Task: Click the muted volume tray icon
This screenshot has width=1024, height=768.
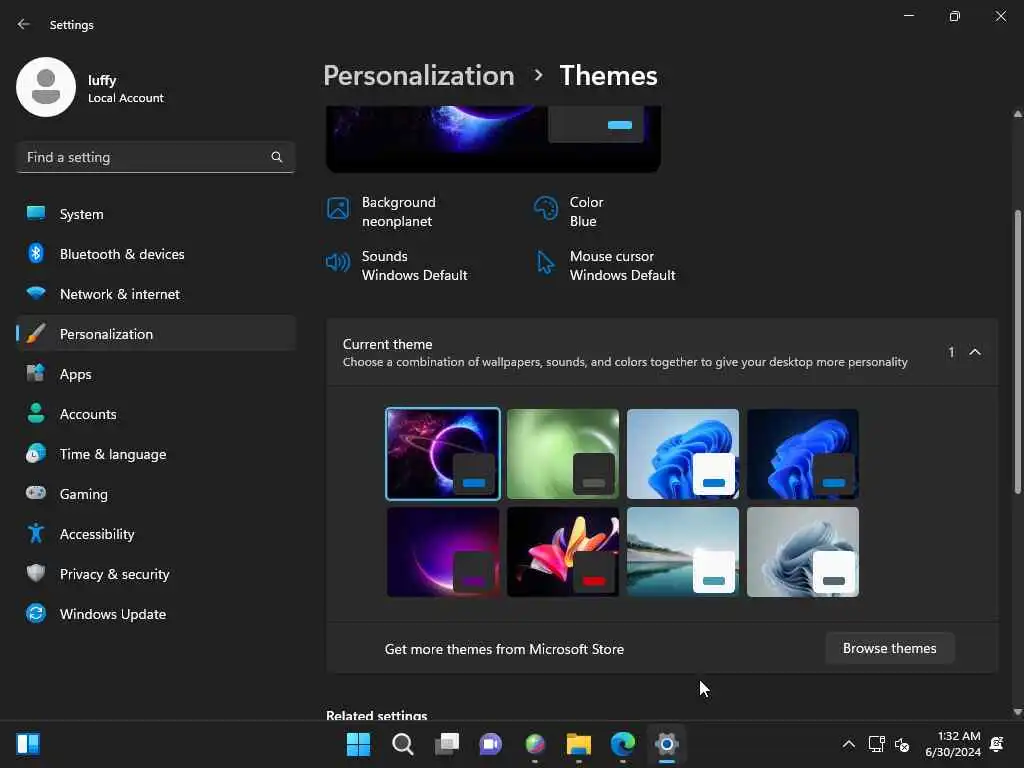Action: 902,744
